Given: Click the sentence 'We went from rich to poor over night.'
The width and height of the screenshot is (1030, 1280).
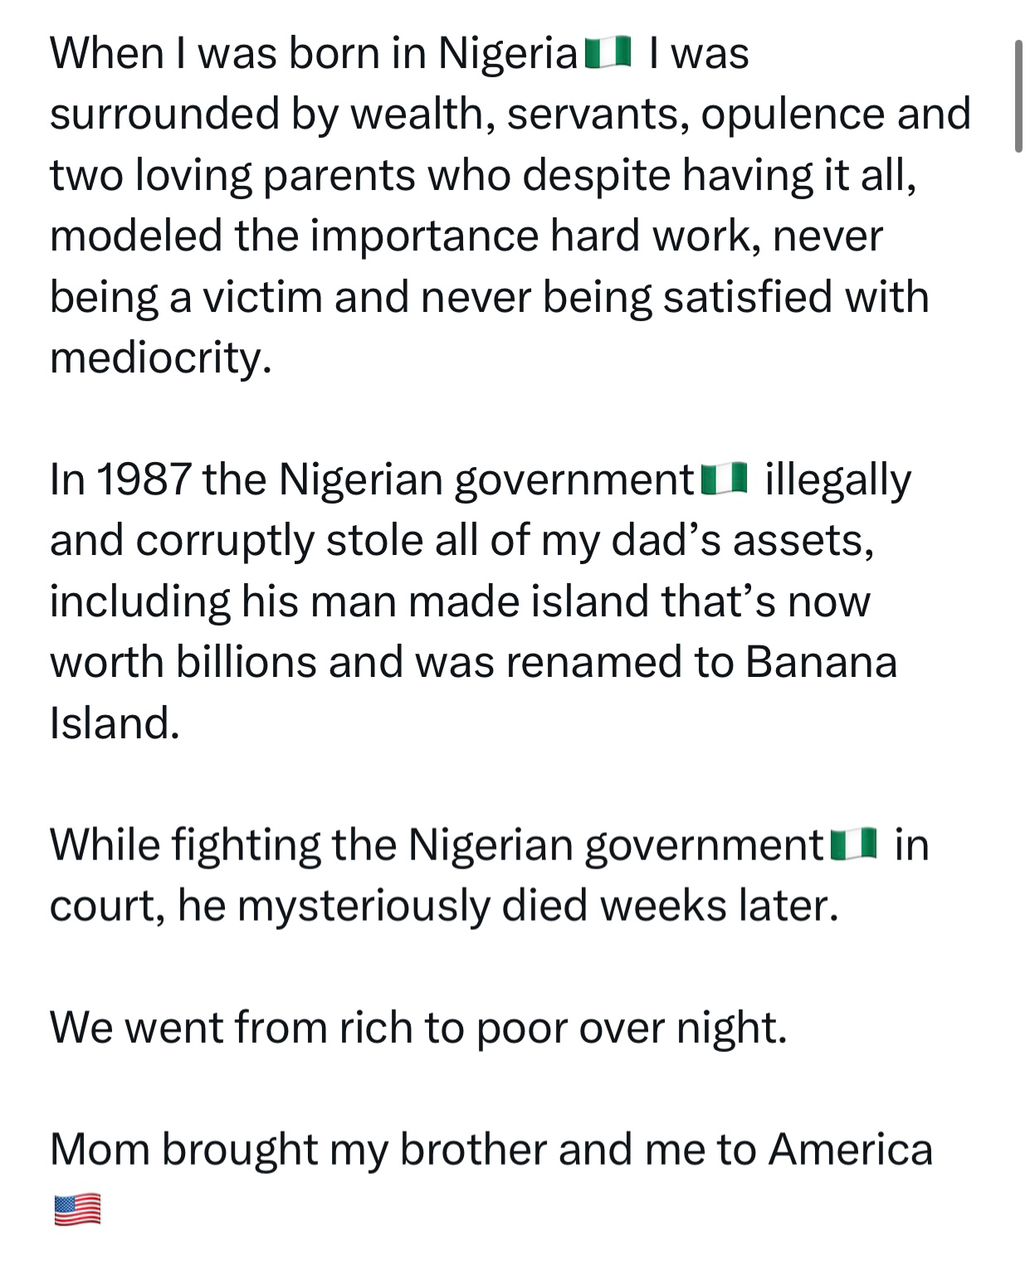Looking at the screenshot, I should [418, 1028].
